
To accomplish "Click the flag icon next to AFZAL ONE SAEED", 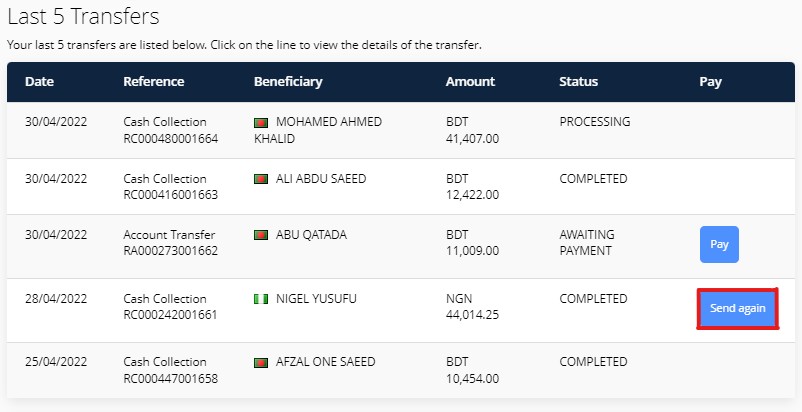I will [261, 363].
